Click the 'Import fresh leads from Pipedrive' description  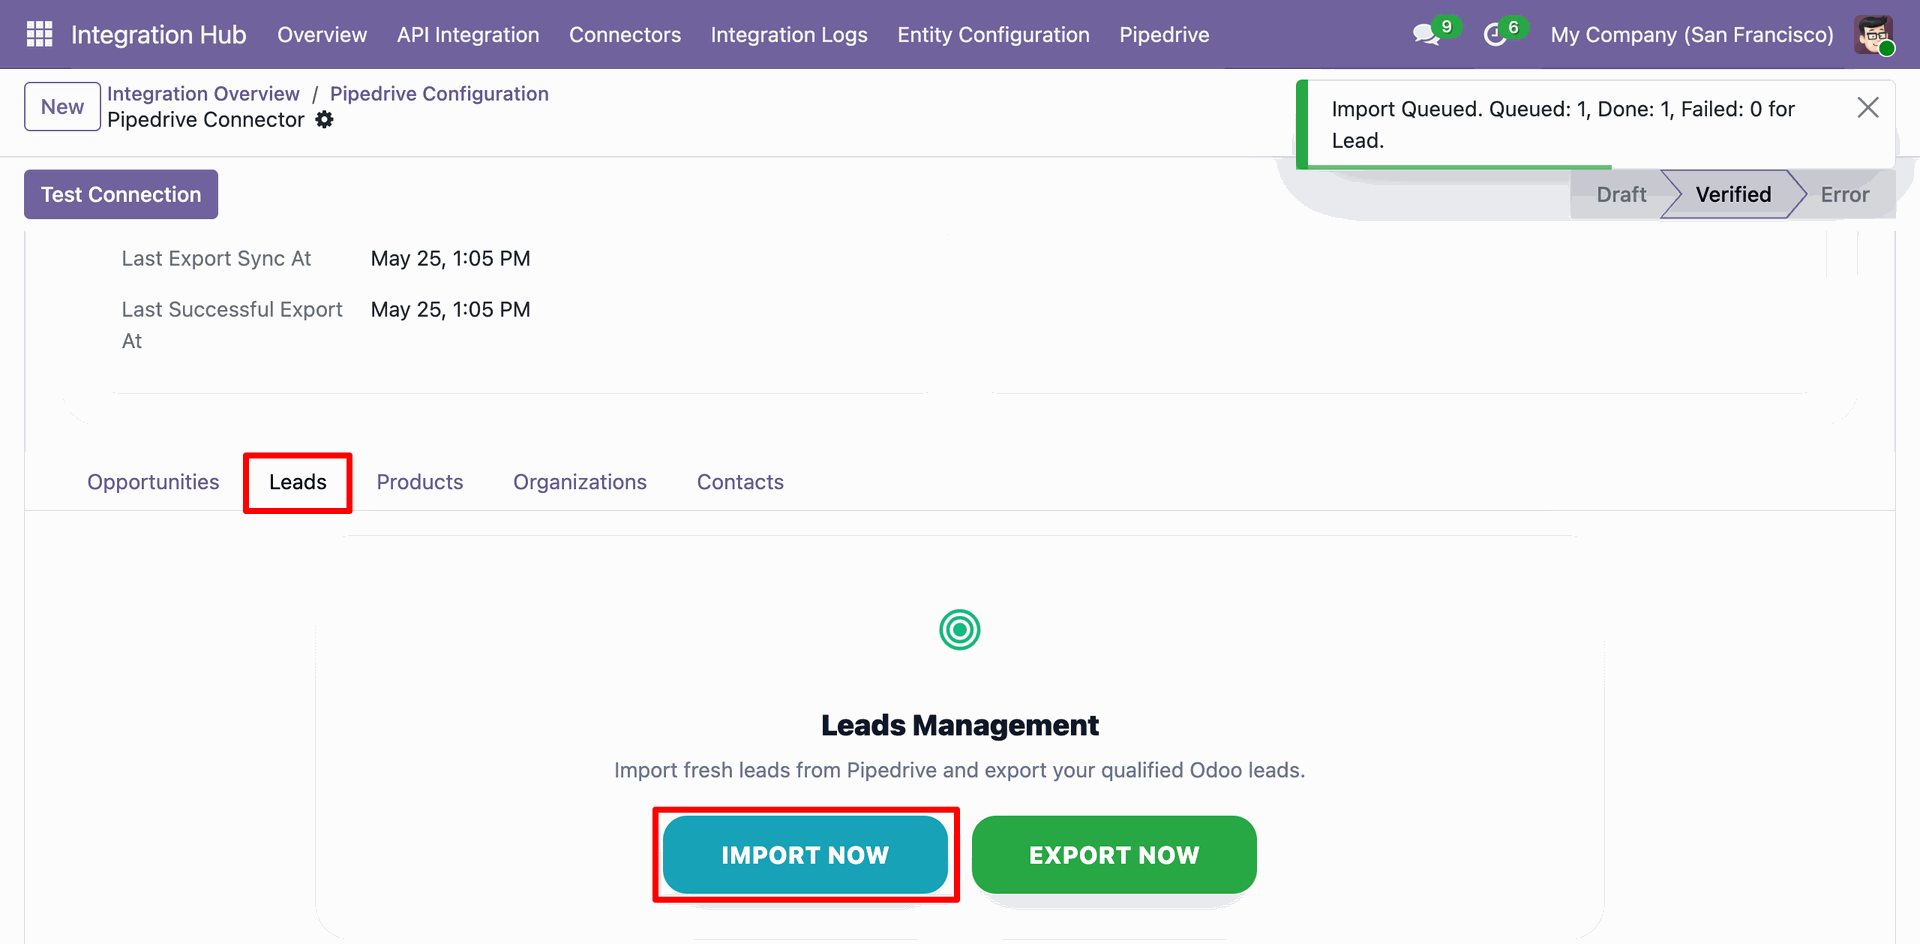960,770
